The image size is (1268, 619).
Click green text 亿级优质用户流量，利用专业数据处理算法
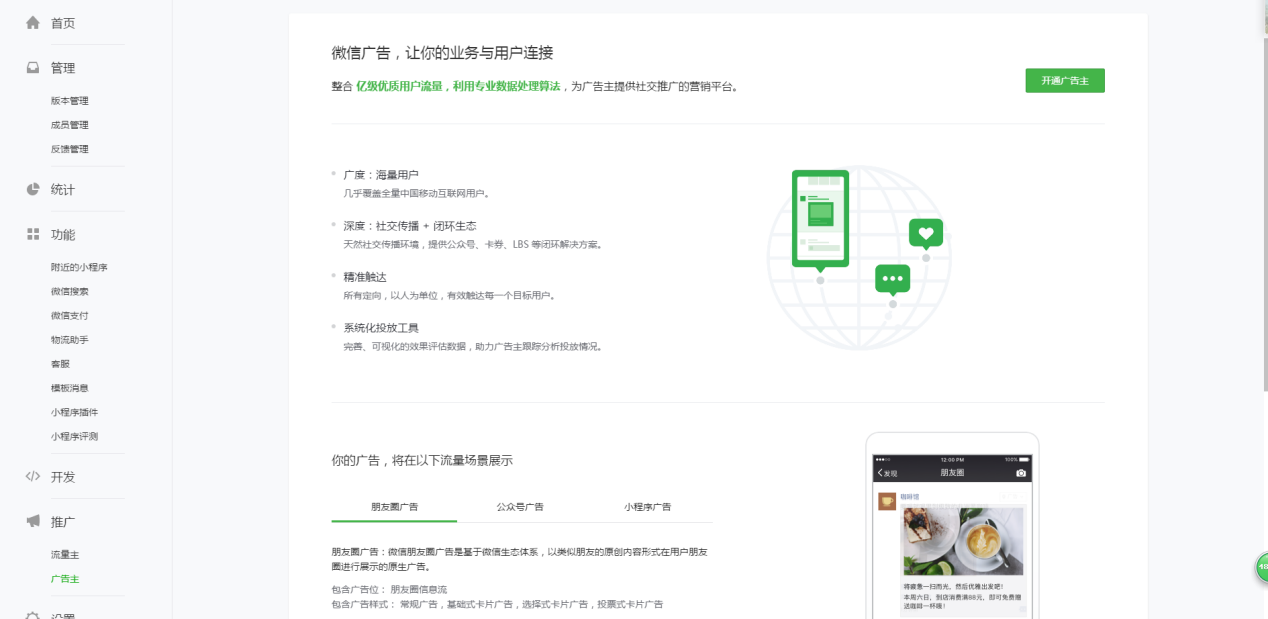click(x=458, y=87)
